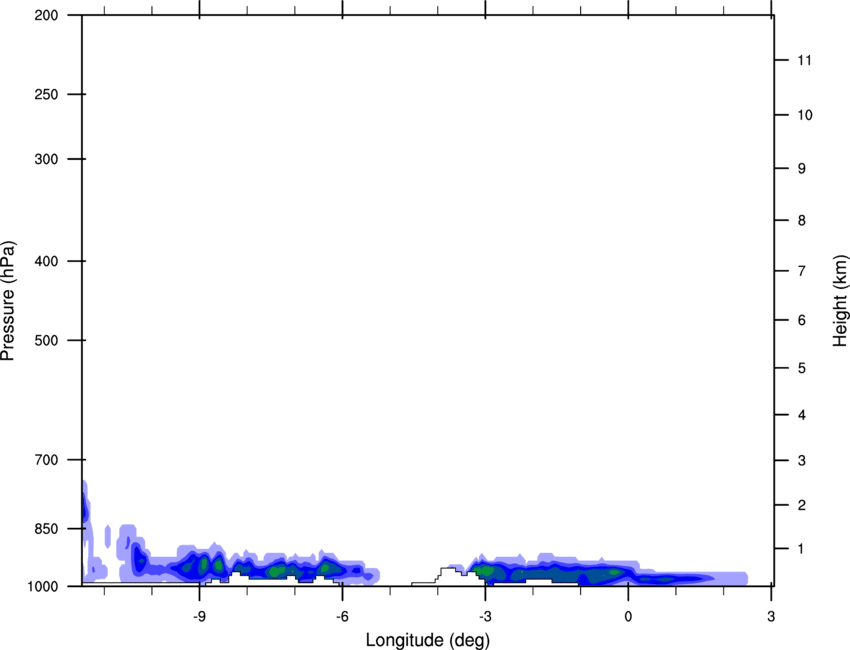Pick the 10 km height label

point(805,115)
